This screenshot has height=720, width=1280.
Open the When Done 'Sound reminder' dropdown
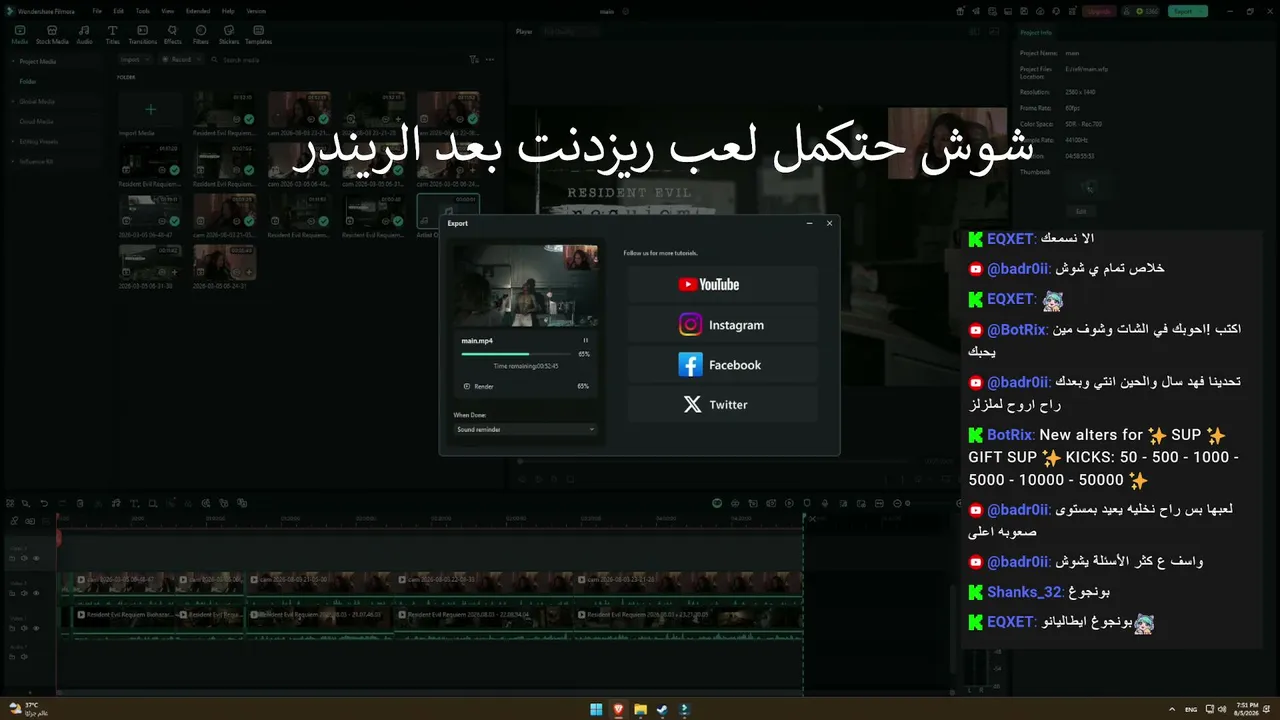[x=525, y=429]
